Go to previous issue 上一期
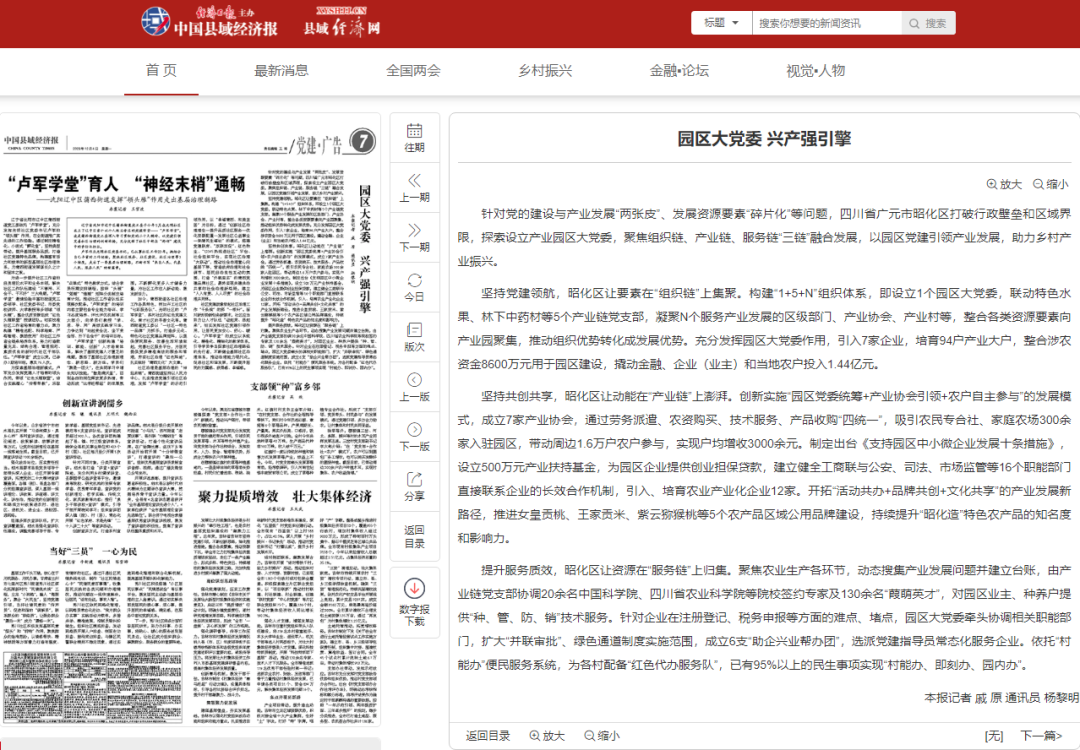 (x=415, y=188)
